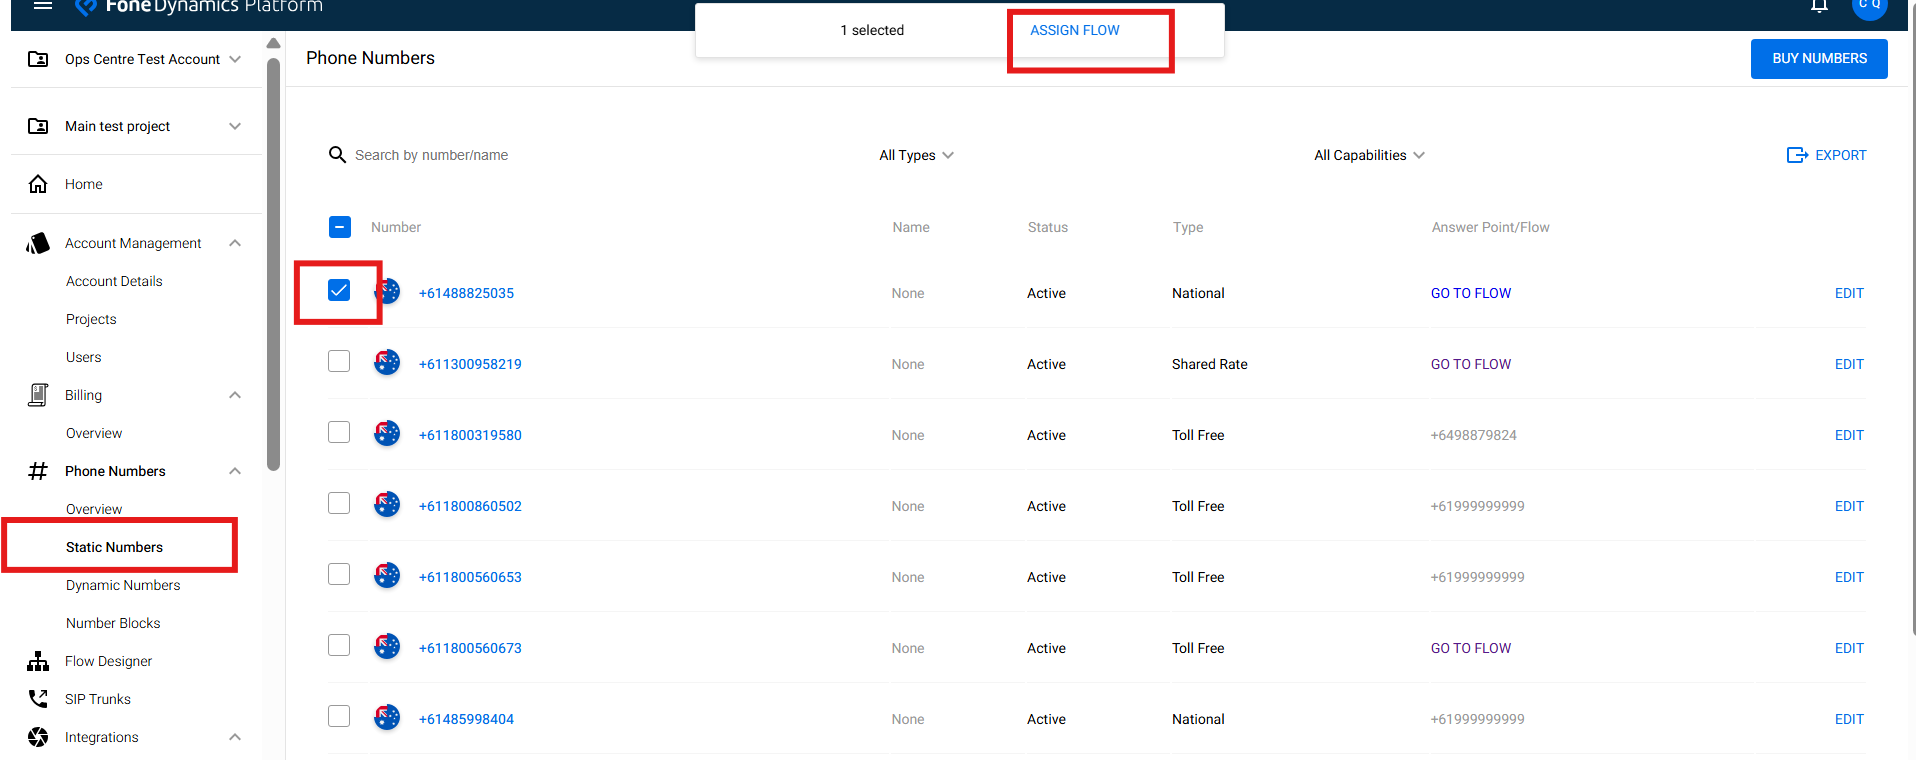This screenshot has width=1916, height=760.
Task: Click the Account Management icon
Action: pyautogui.click(x=38, y=243)
